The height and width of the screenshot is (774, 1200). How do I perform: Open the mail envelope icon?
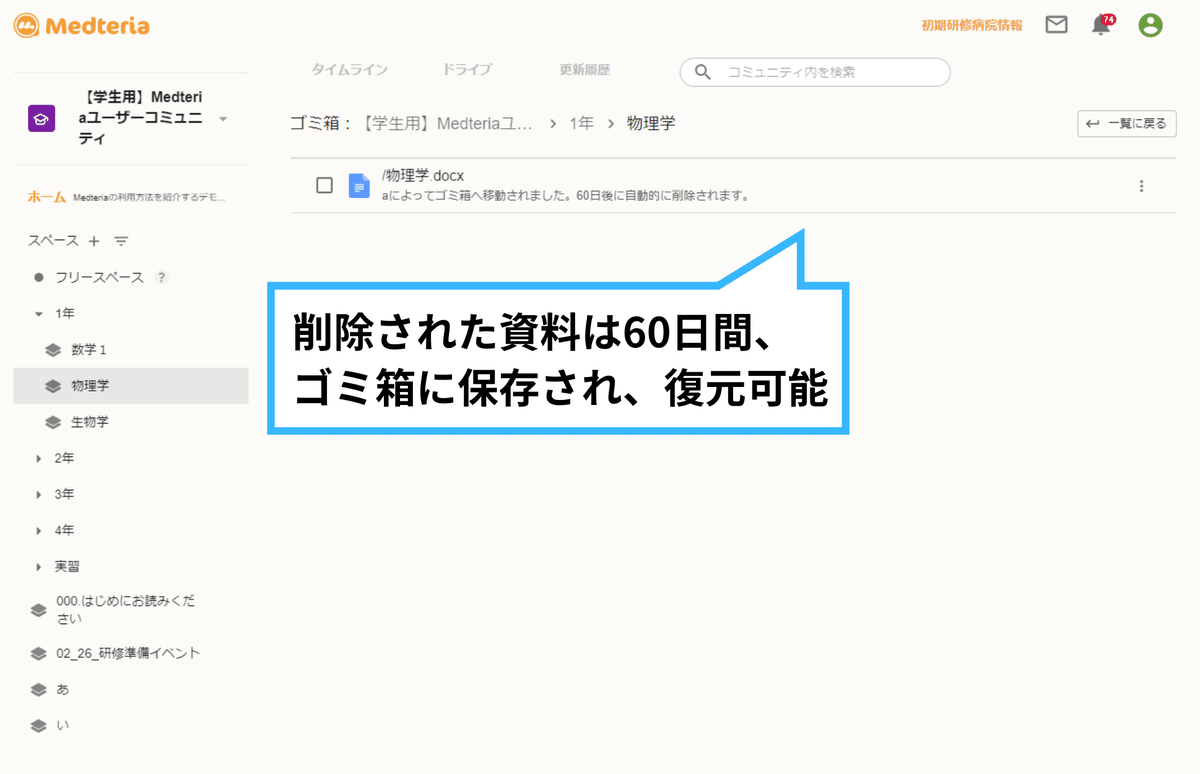(1056, 25)
